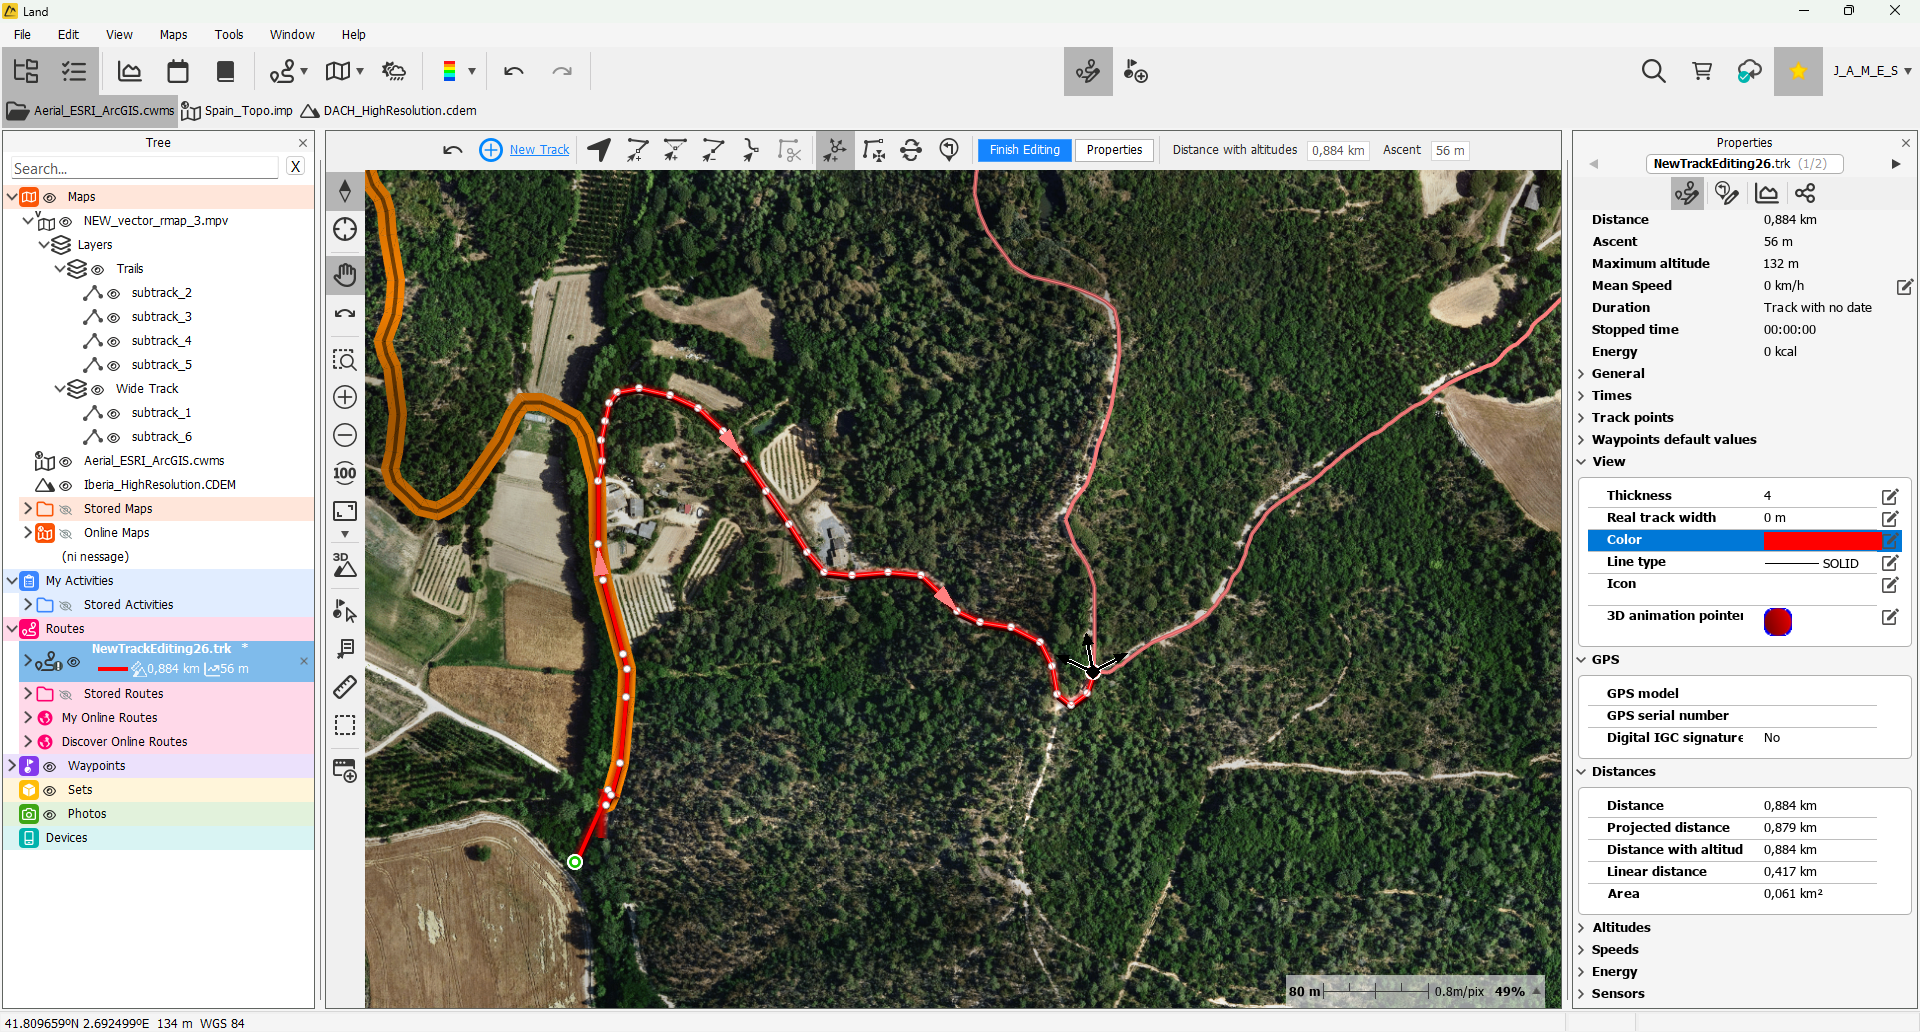This screenshot has width=1920, height=1032.
Task: Open the 3D view mode icon
Action: pyautogui.click(x=345, y=565)
